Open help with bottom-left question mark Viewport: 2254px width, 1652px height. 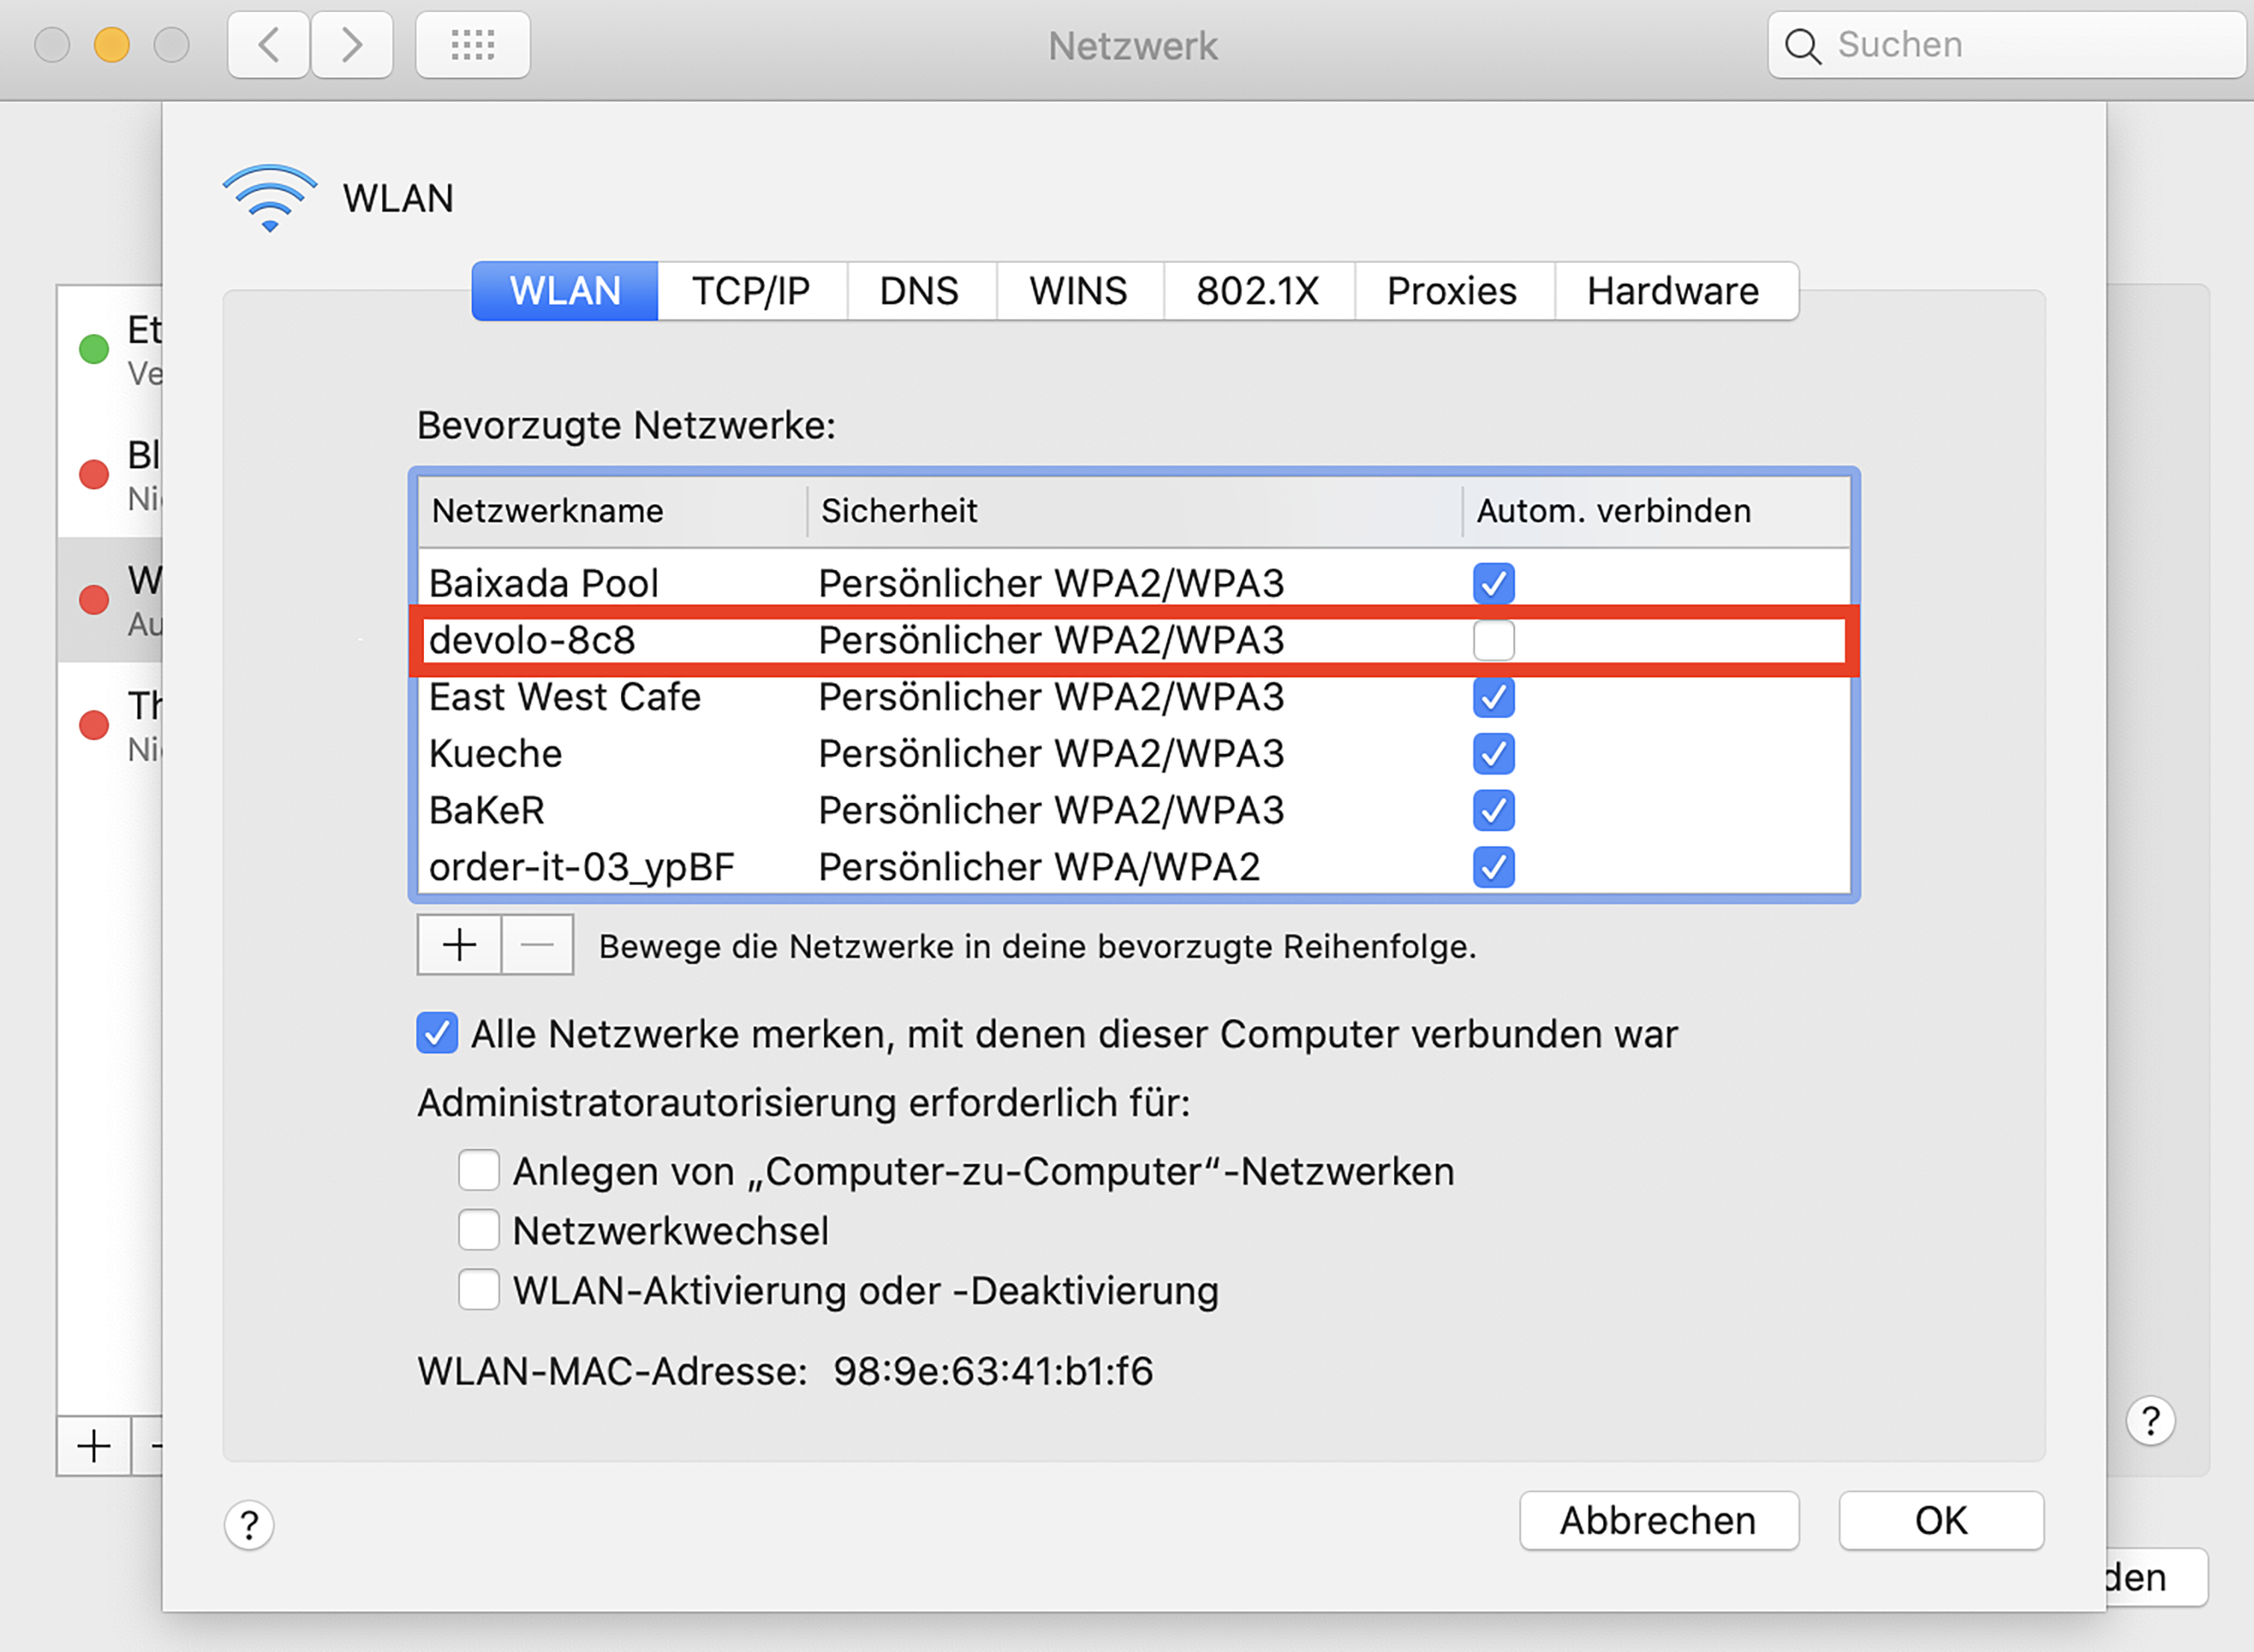(x=249, y=1525)
